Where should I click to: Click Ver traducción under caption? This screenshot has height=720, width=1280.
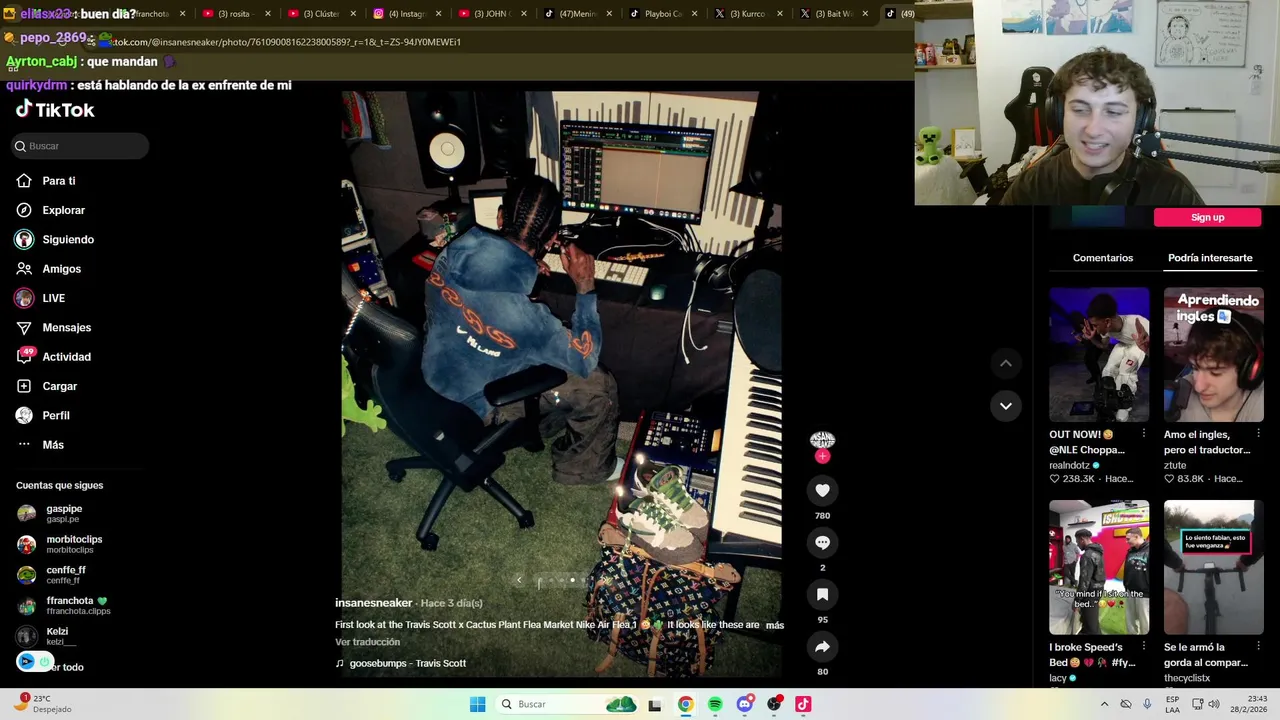[x=367, y=642]
